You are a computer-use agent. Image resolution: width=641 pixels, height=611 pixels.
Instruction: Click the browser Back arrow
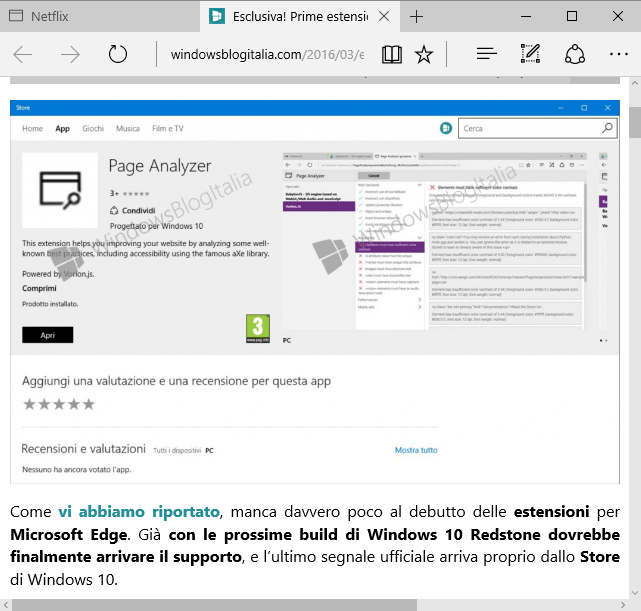click(x=23, y=54)
